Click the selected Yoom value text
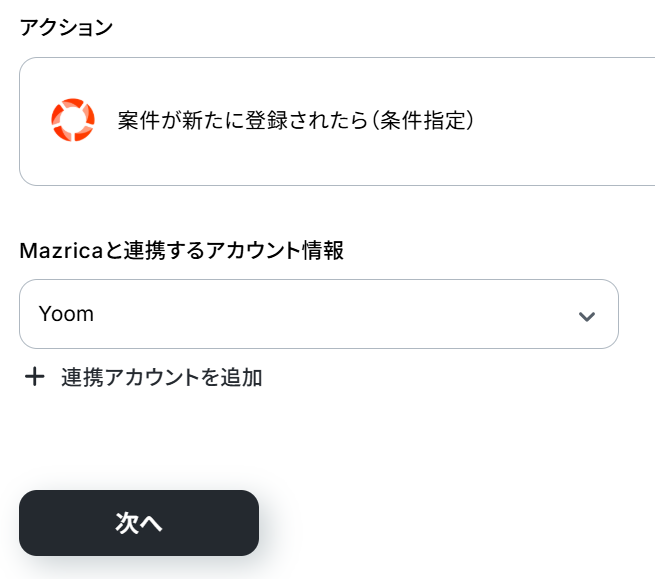Image resolution: width=655 pixels, height=579 pixels. click(66, 314)
